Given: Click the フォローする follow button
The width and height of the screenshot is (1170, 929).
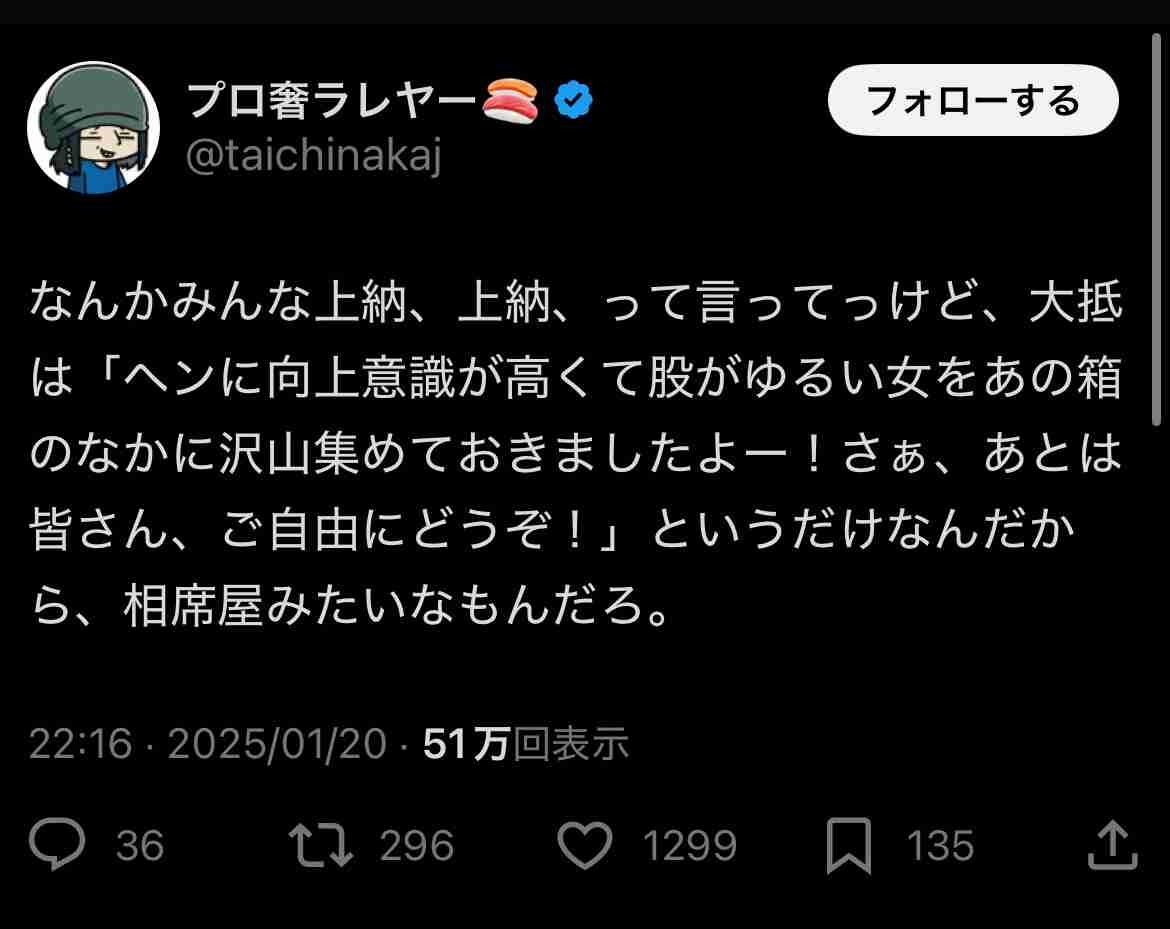Looking at the screenshot, I should tap(973, 100).
